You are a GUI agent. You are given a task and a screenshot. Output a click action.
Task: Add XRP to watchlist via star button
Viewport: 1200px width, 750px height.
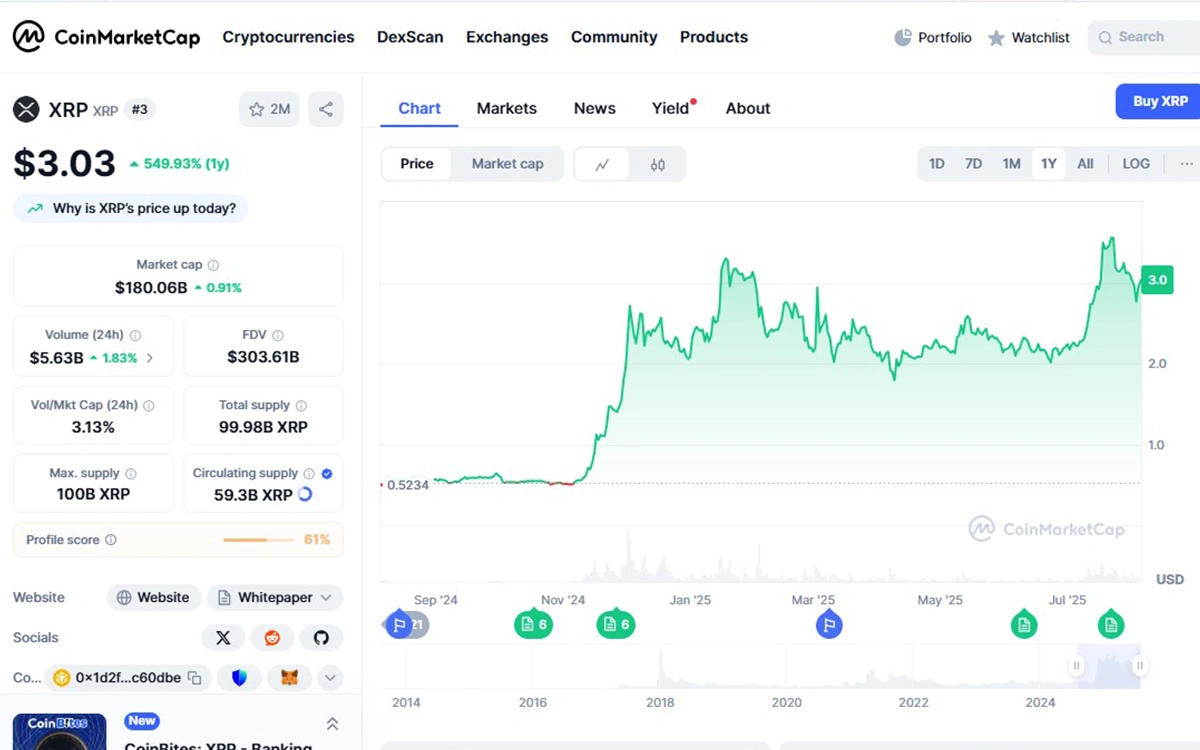pos(269,109)
